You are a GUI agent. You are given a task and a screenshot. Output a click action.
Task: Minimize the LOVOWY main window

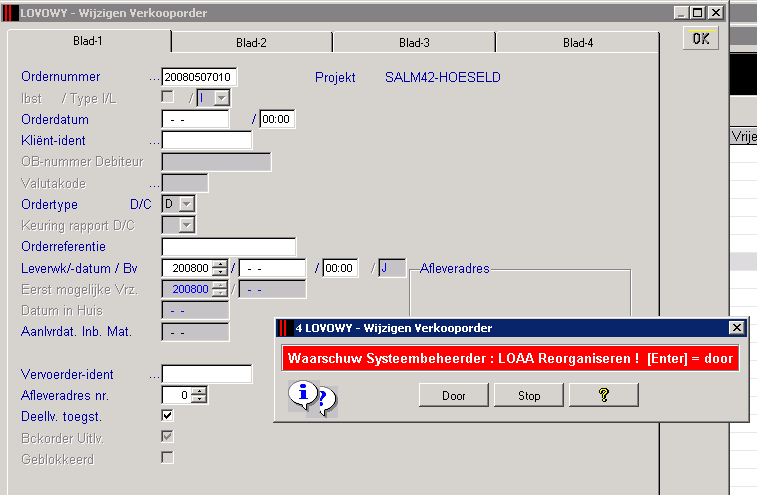pyautogui.click(x=681, y=13)
